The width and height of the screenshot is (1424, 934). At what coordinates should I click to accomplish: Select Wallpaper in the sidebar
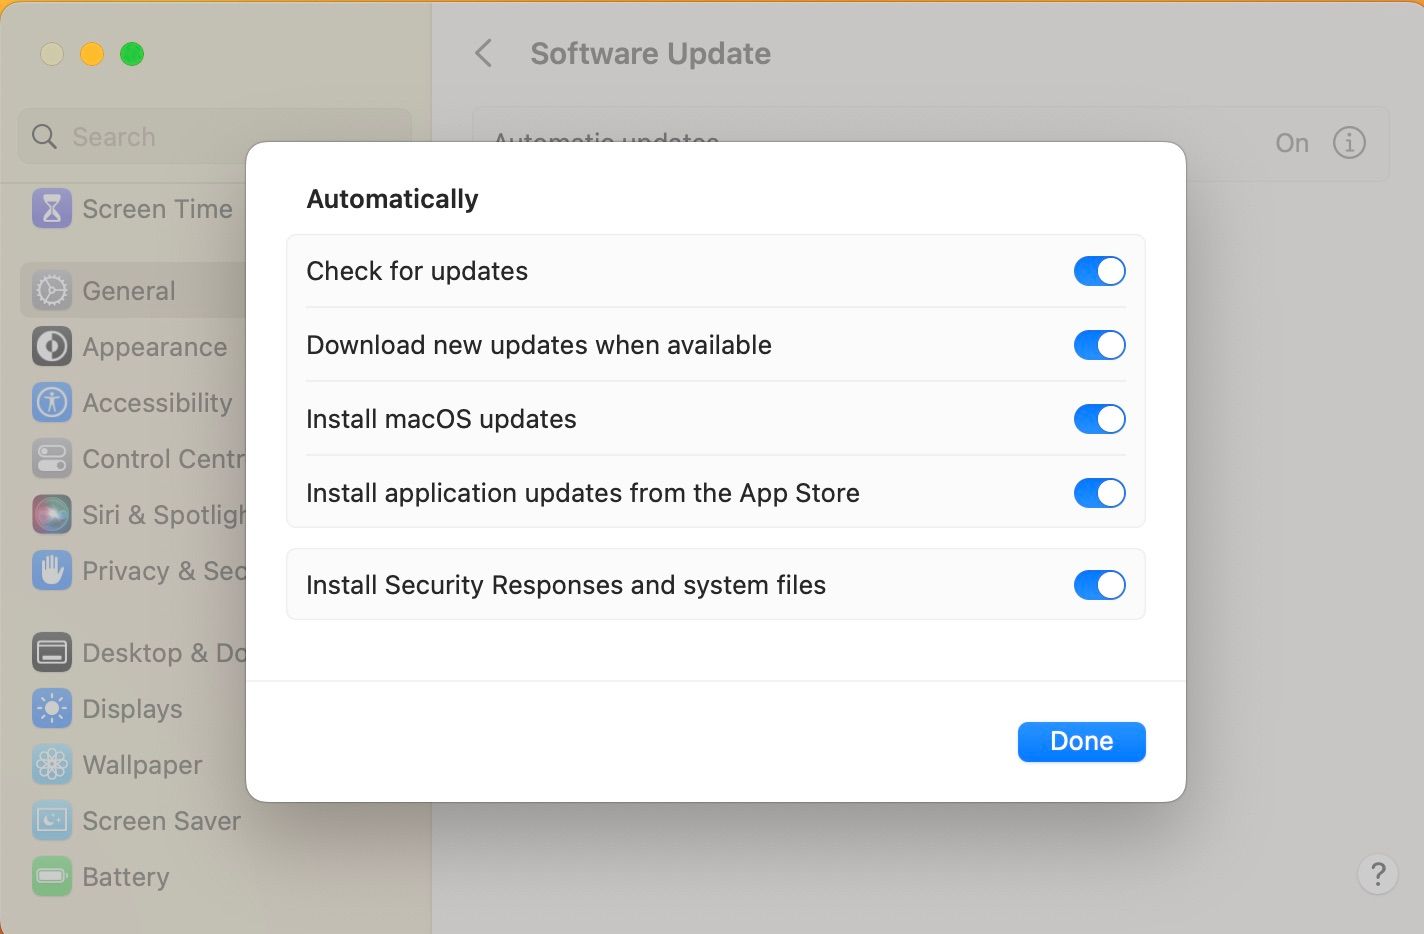point(142,765)
